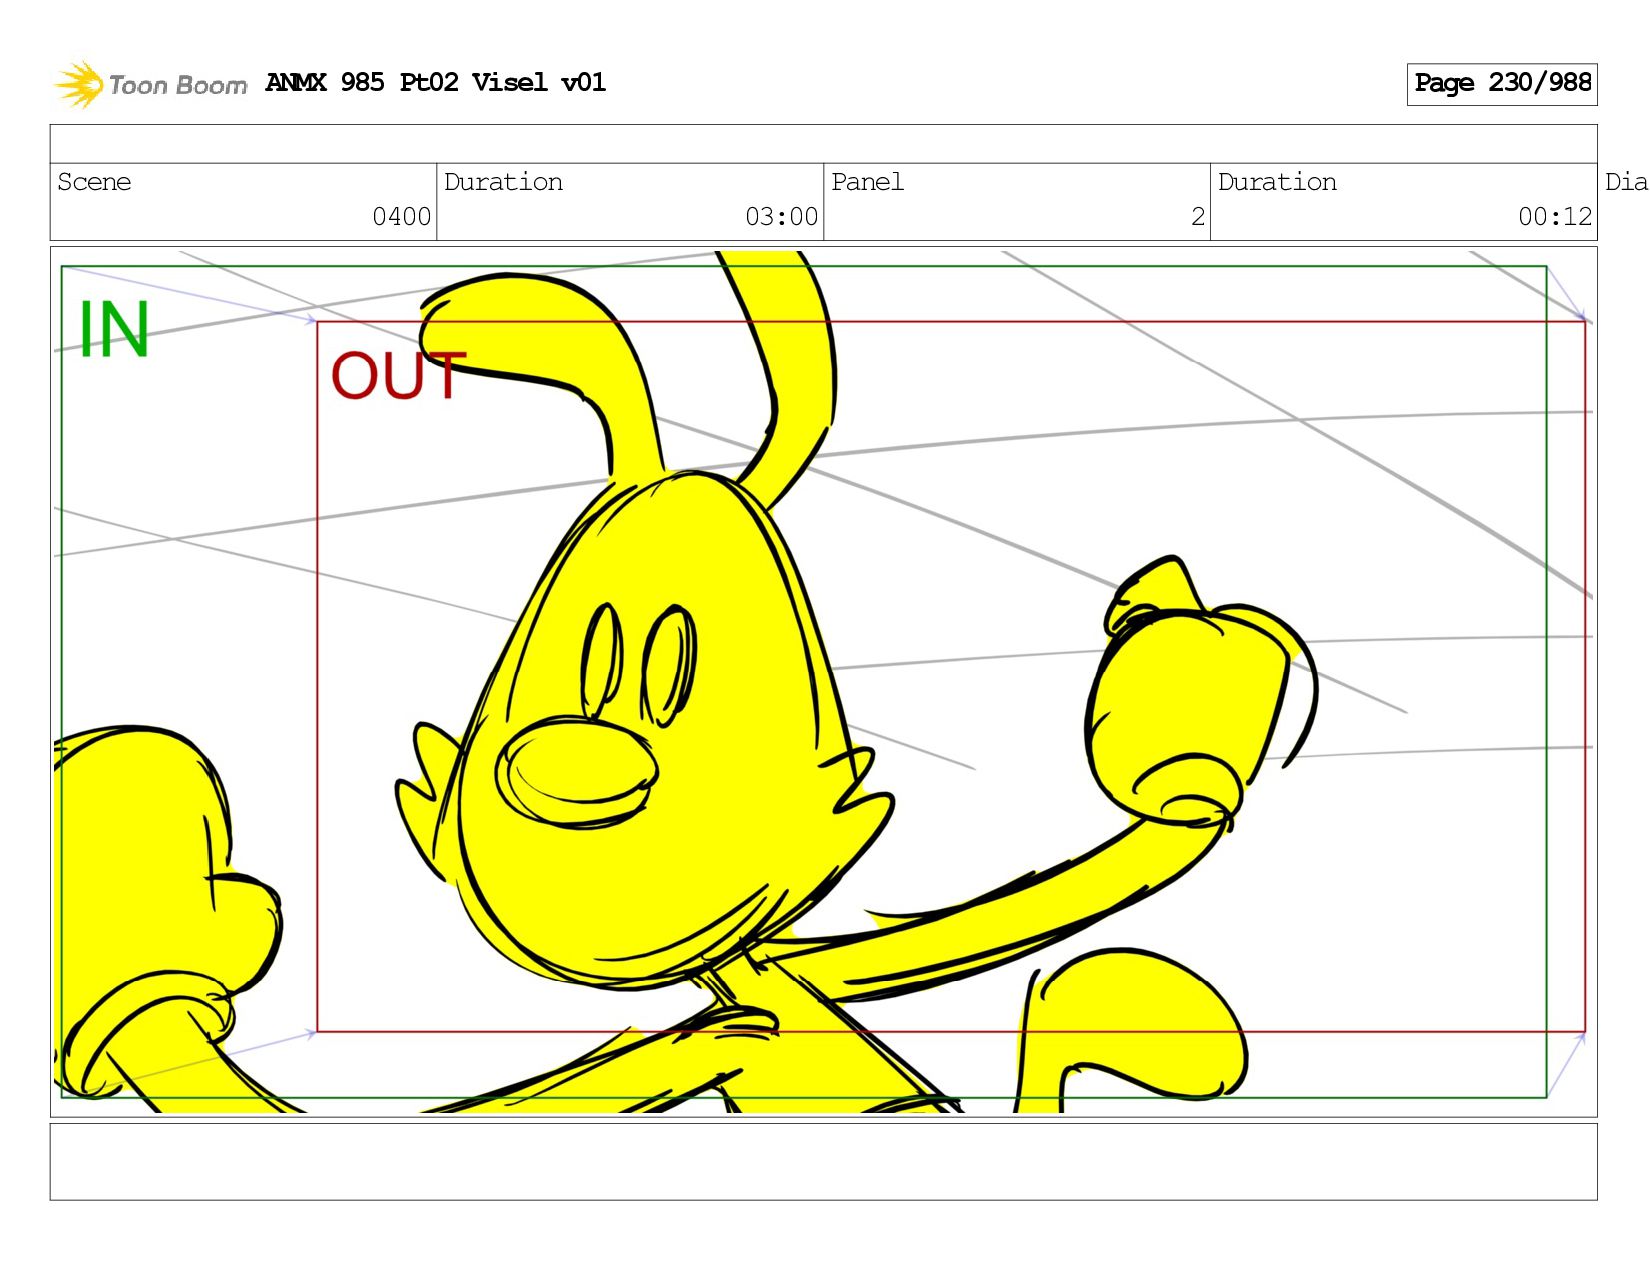Click the 'Scene' label
This screenshot has height=1275, width=1650.
94,182
